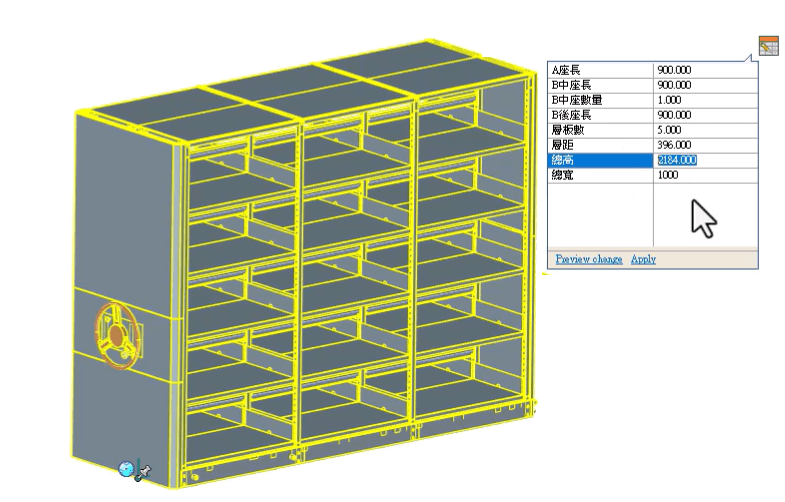Click the Apply link
The width and height of the screenshot is (785, 502).
(643, 259)
